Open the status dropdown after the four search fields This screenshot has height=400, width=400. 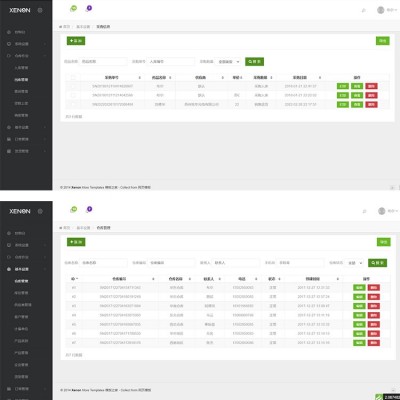coord(355,263)
